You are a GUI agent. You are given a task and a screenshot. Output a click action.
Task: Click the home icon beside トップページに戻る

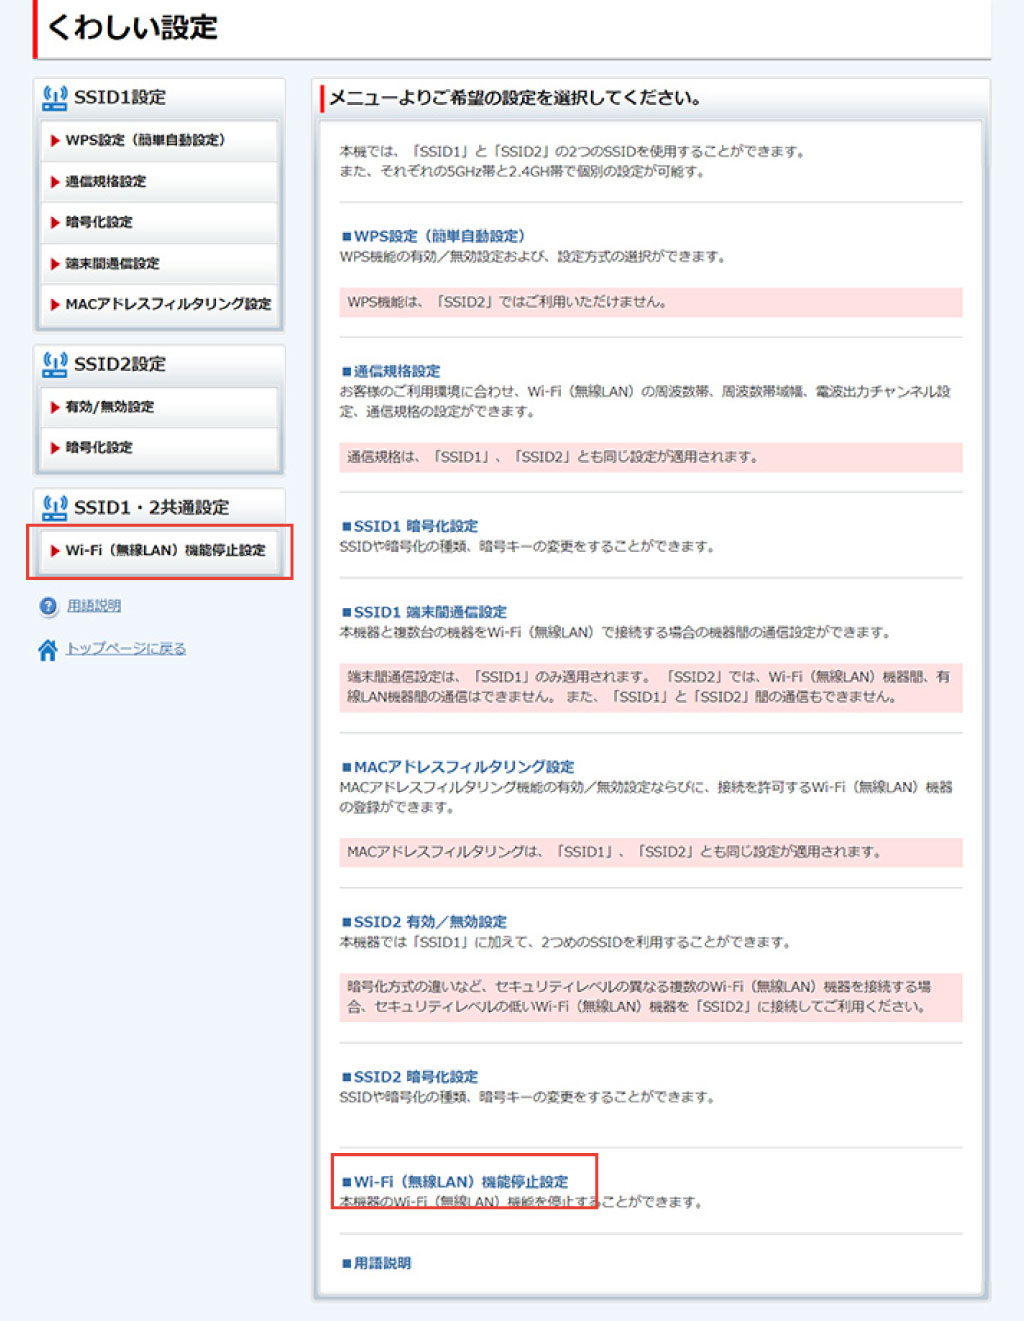pyautogui.click(x=47, y=650)
